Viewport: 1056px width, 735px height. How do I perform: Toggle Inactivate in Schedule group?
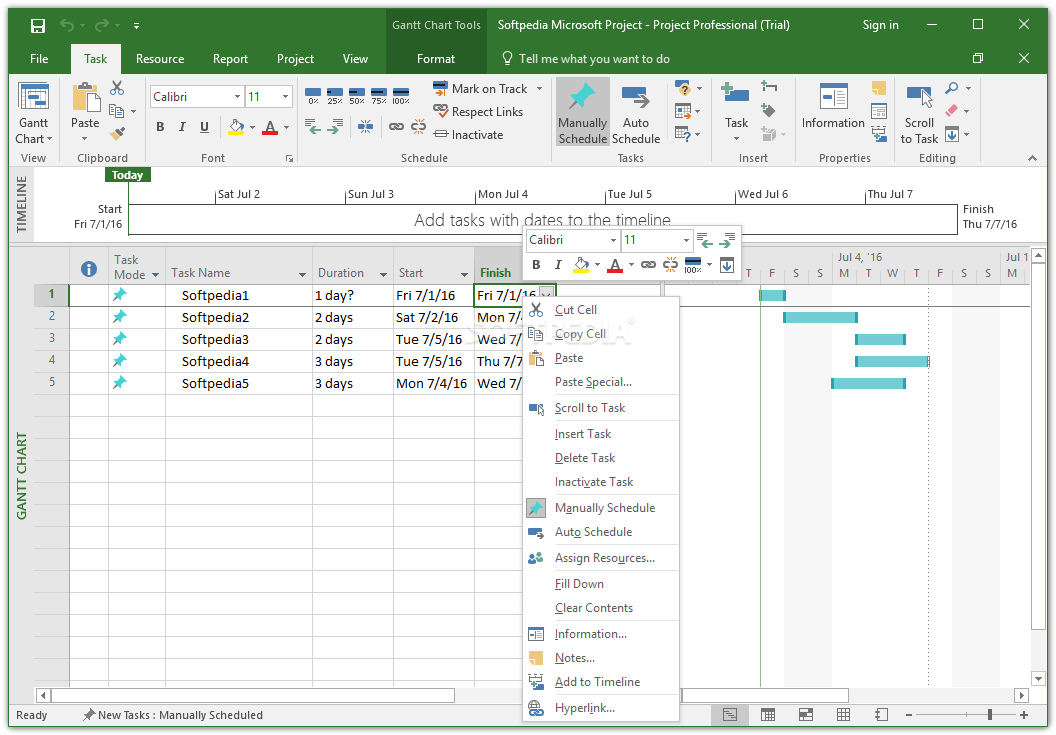click(469, 135)
